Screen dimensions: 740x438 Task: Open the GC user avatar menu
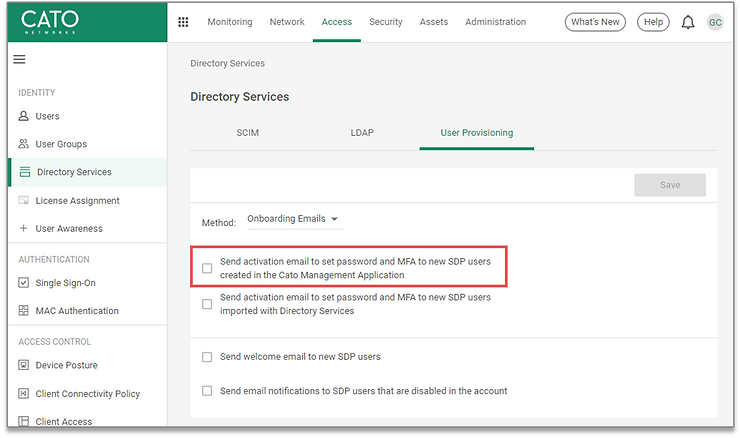(715, 22)
